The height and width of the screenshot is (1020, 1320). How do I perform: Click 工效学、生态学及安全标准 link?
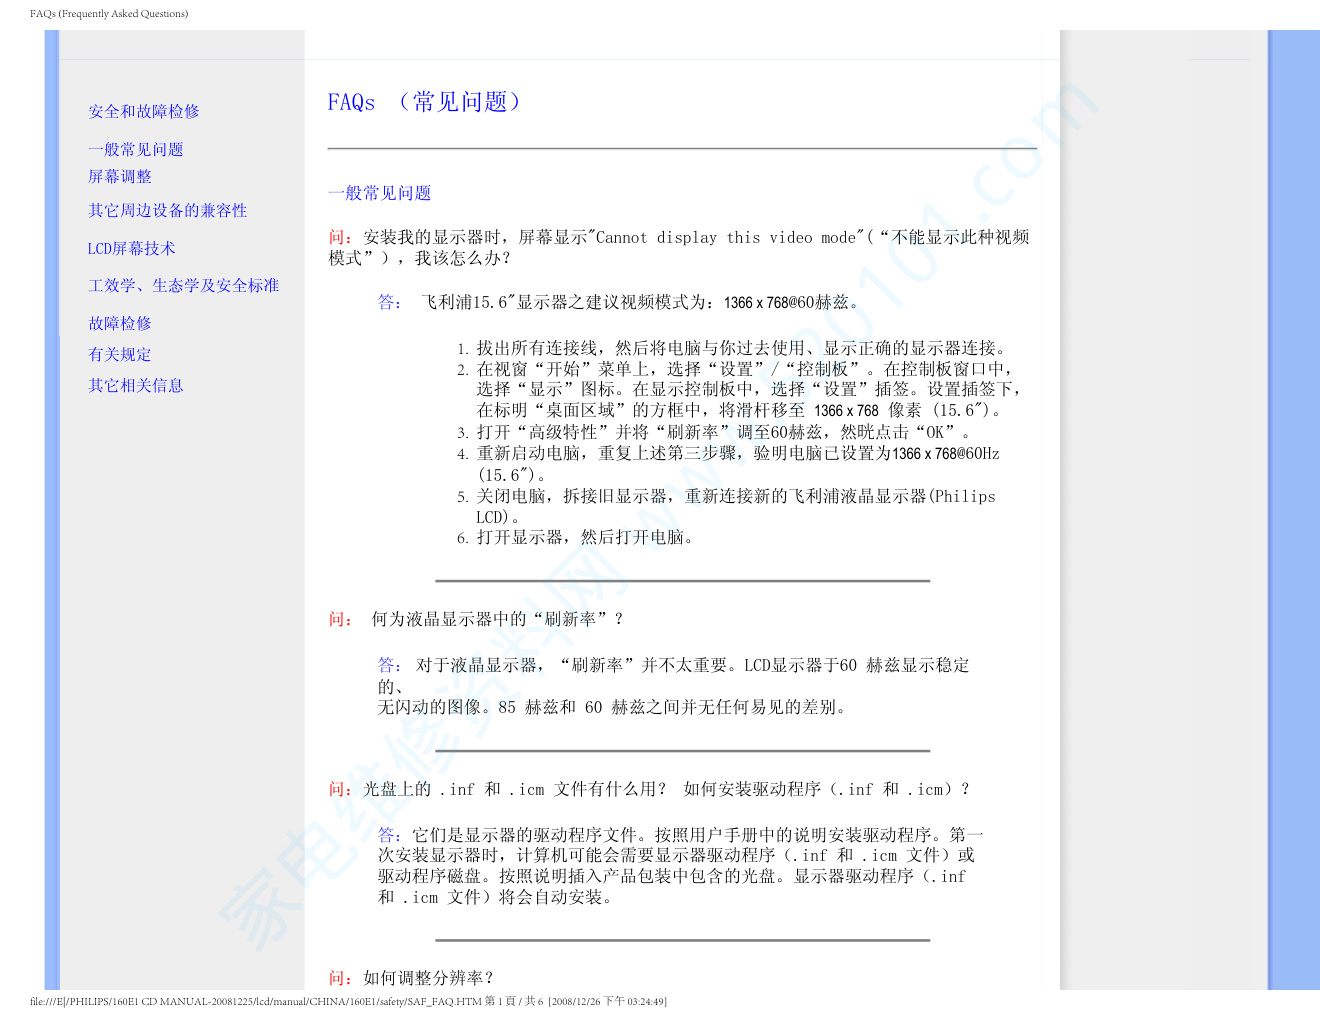[183, 285]
